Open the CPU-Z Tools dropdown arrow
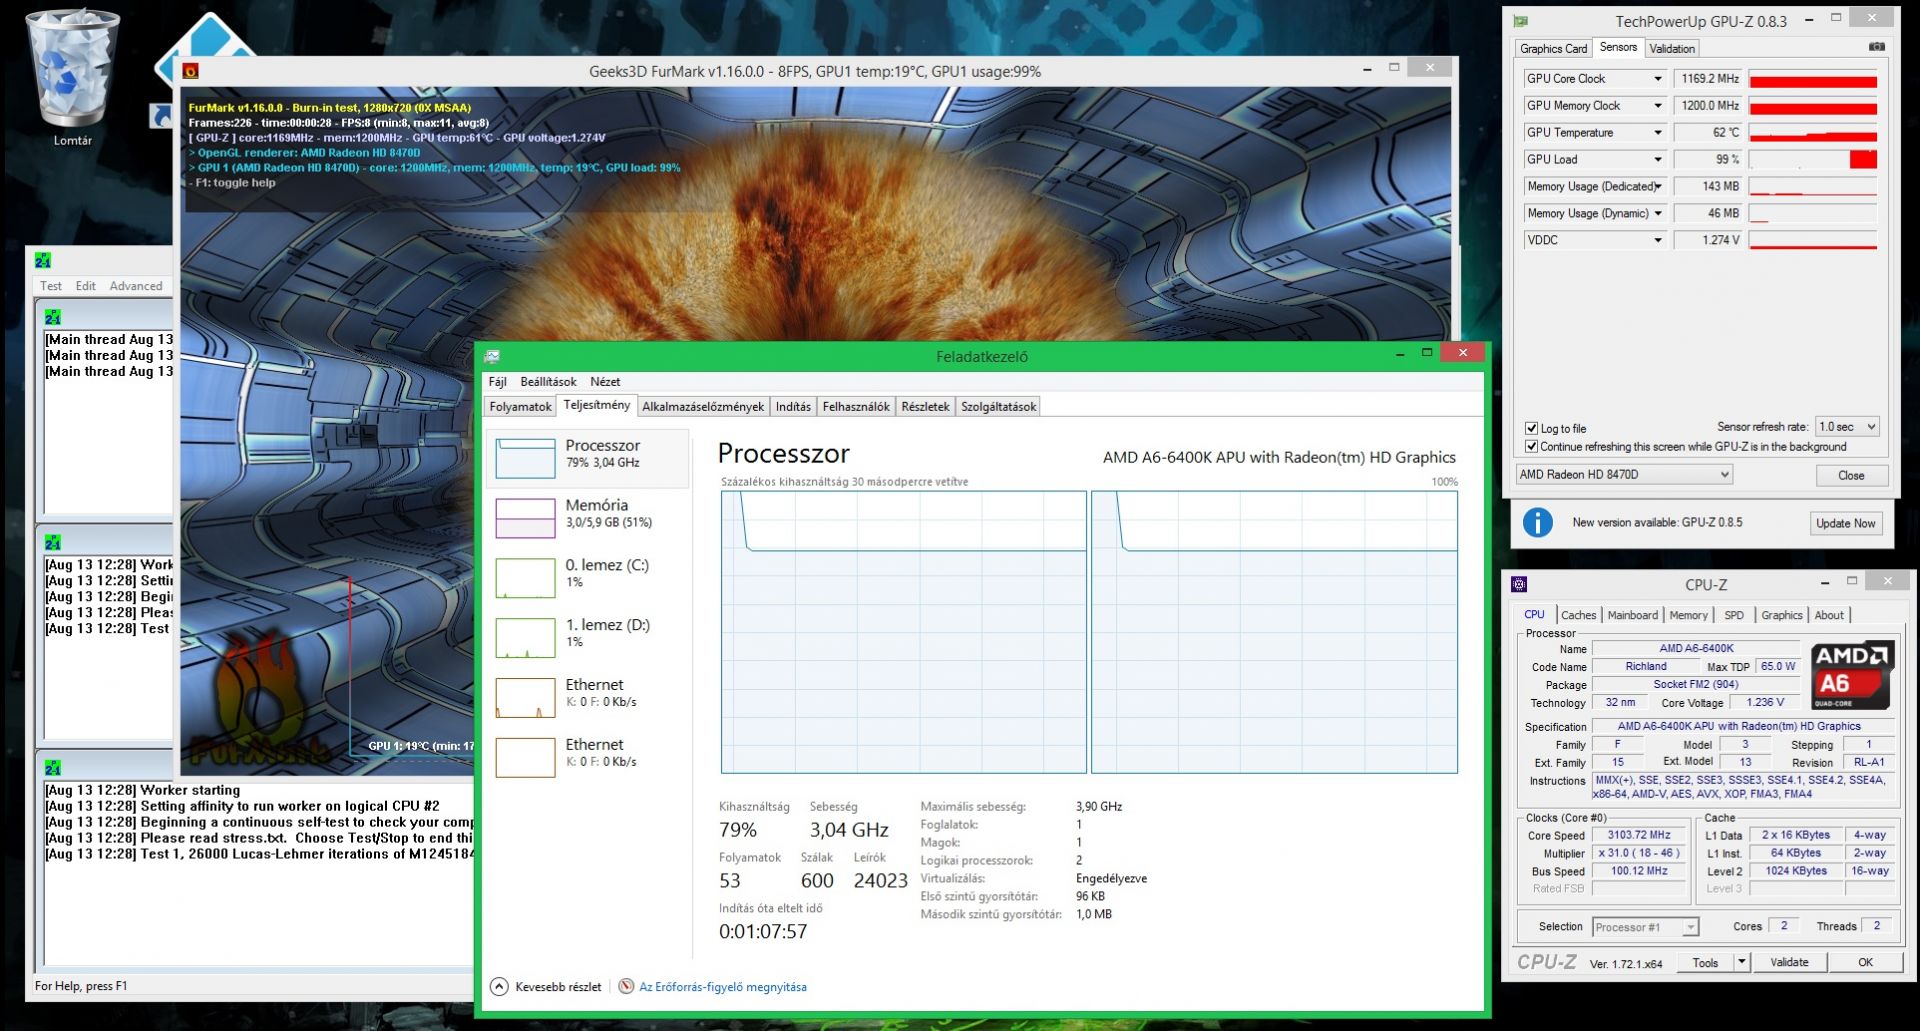The image size is (1920, 1031). (1741, 962)
